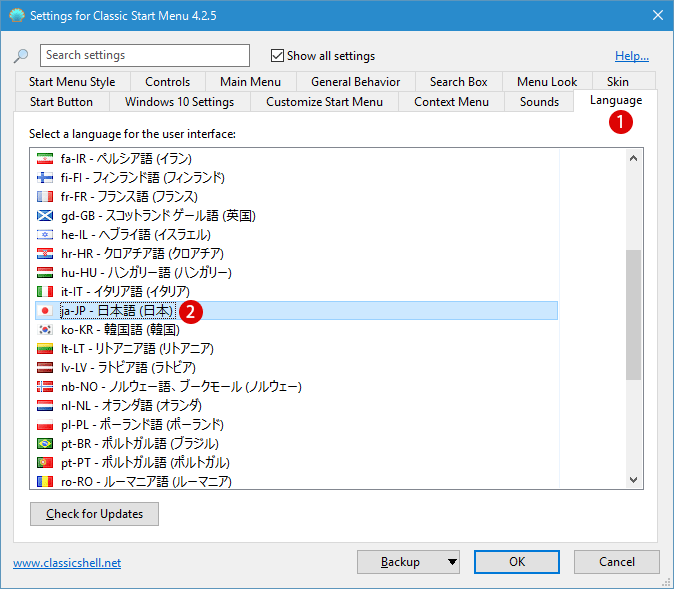Click the Romania flag icon for ro-RO
Screen dimensions: 674x589
click(45, 482)
